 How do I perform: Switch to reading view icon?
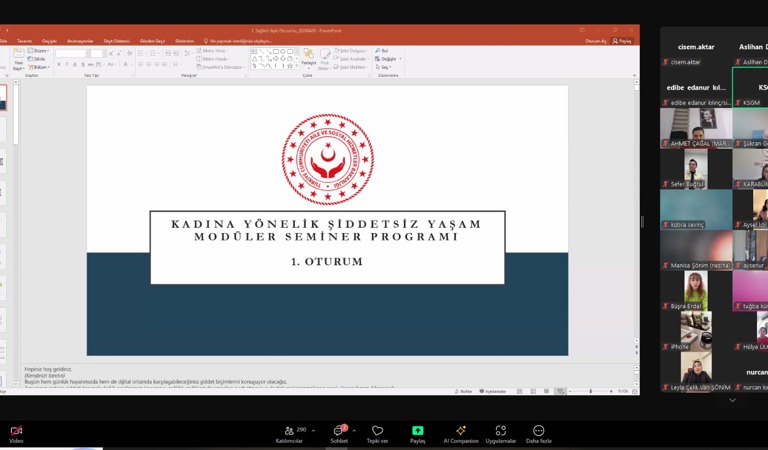point(547,391)
